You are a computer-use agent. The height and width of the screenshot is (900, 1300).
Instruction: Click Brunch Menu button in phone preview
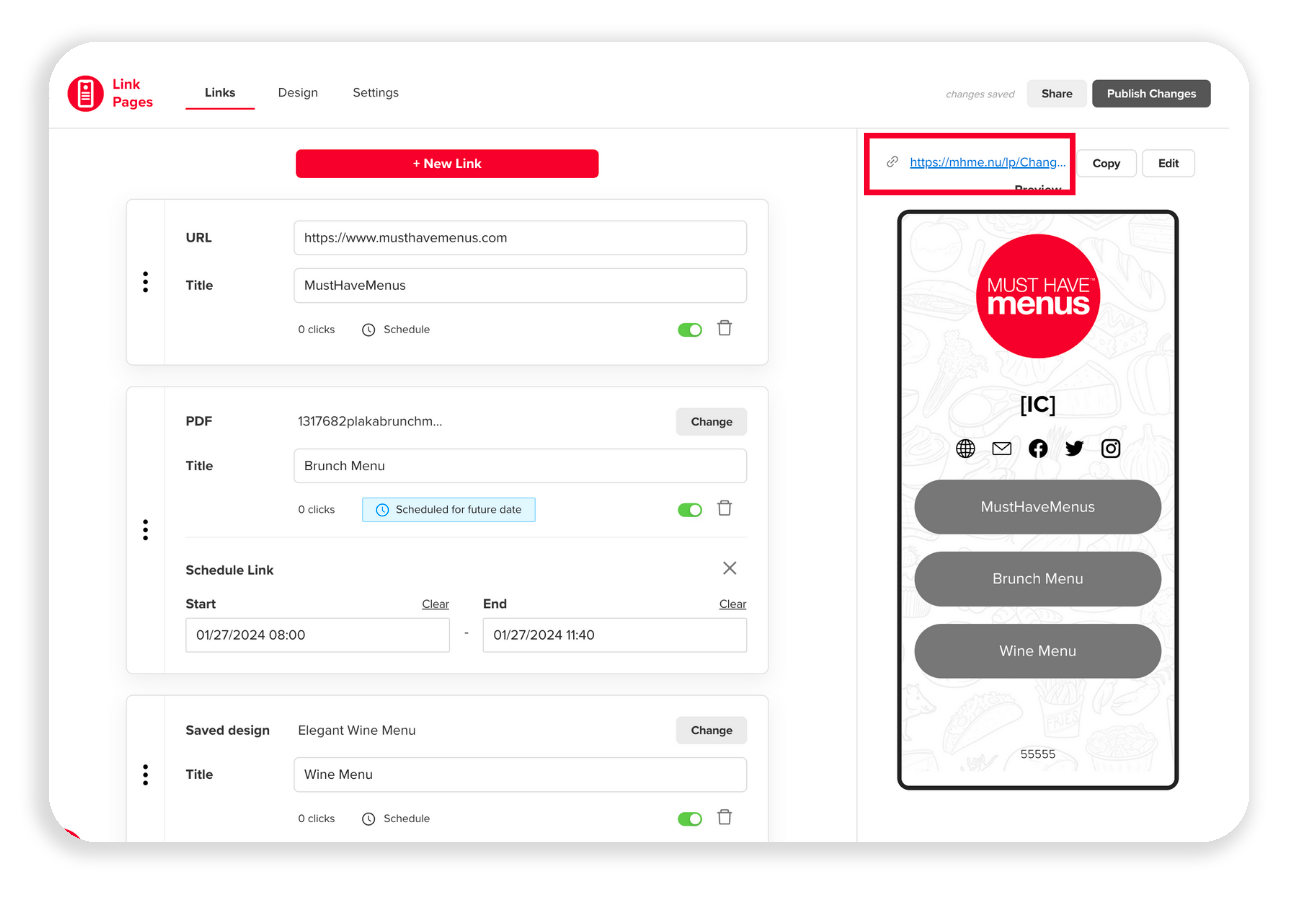[1038, 579]
